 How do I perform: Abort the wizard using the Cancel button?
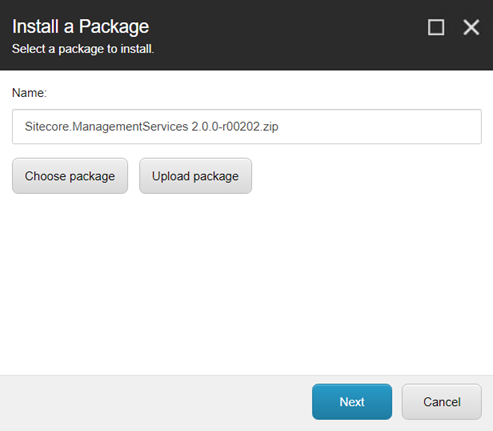(442, 402)
